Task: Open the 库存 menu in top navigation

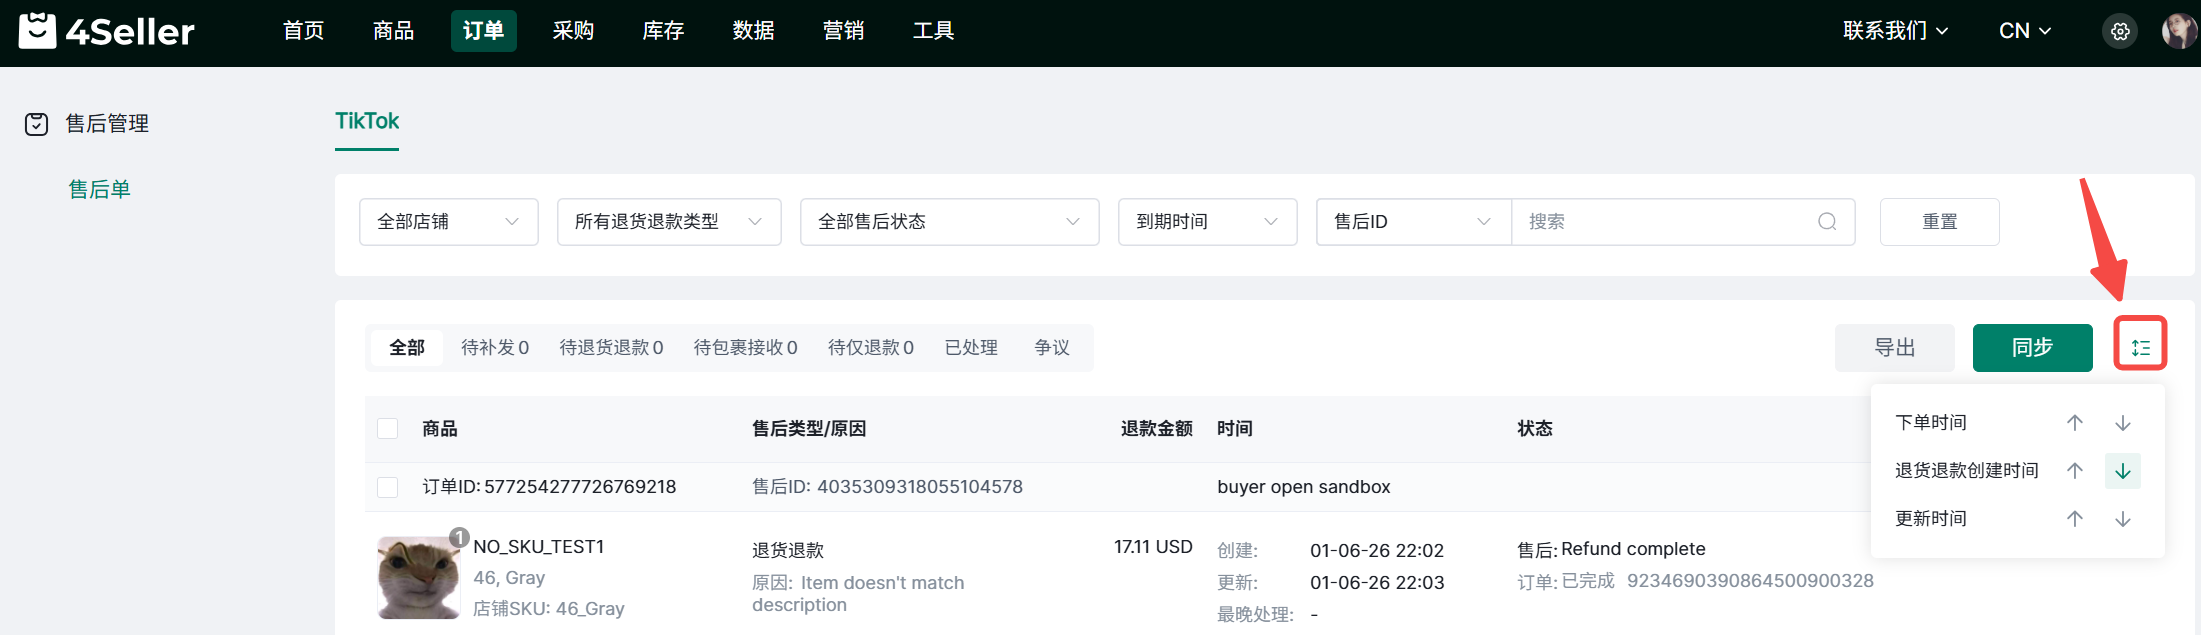Action: (663, 31)
